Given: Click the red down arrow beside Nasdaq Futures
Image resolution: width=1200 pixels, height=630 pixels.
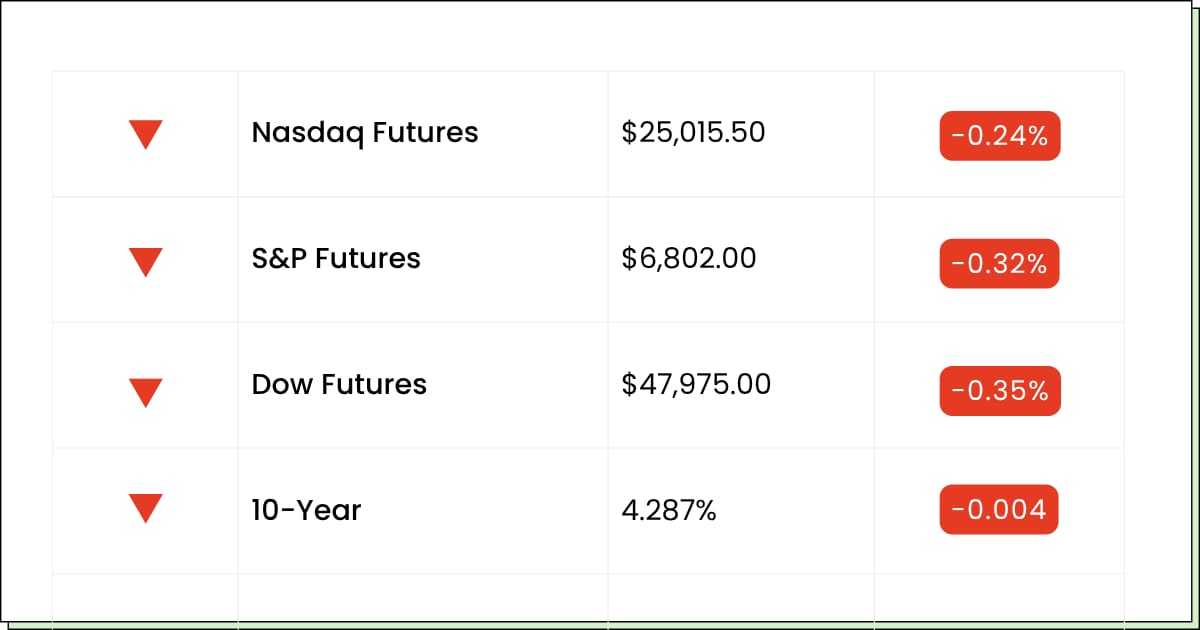Looking at the screenshot, I should point(146,134).
